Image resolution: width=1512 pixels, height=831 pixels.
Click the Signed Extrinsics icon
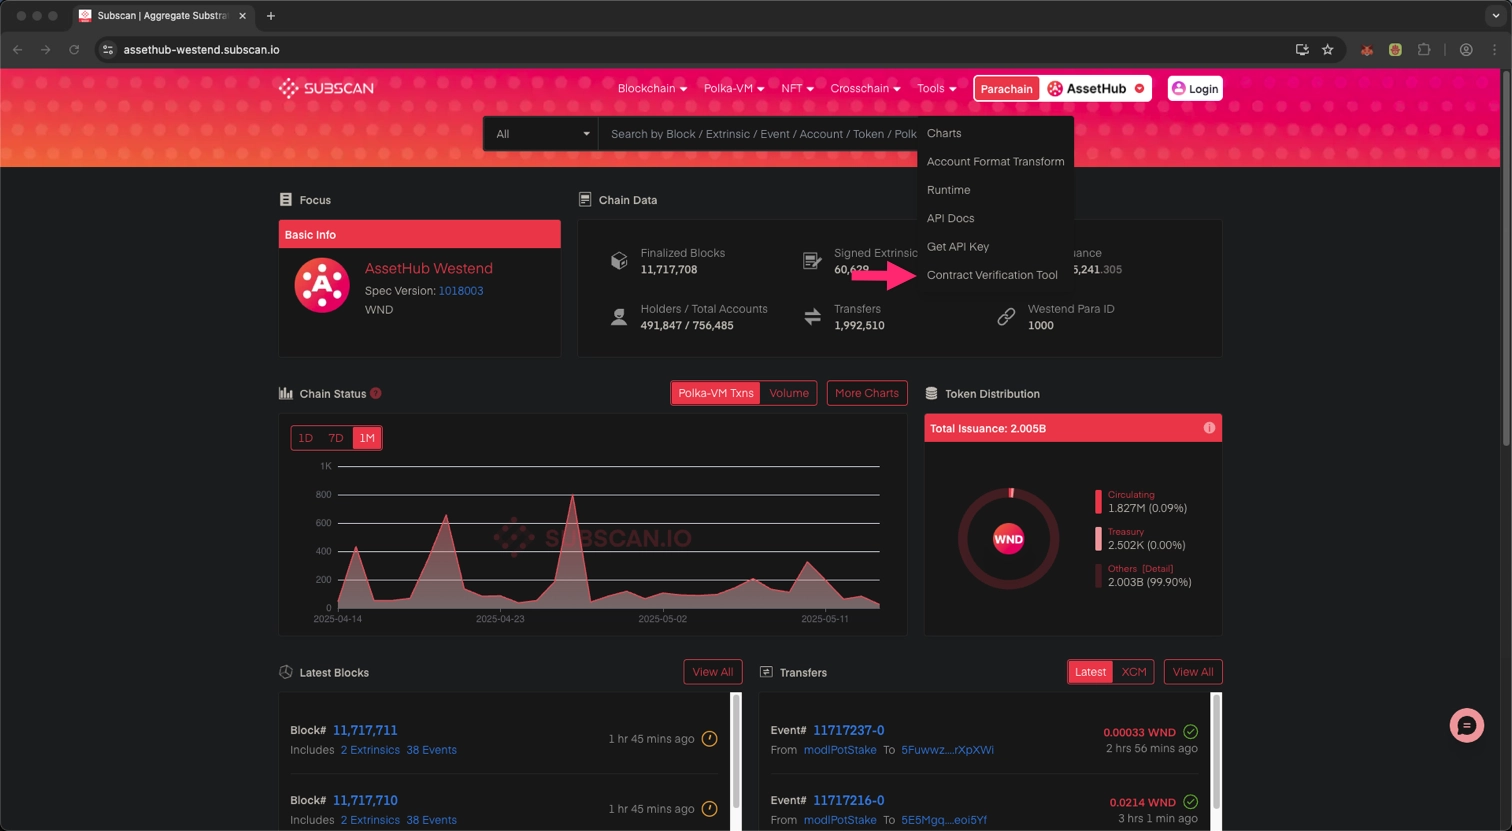pyautogui.click(x=812, y=261)
